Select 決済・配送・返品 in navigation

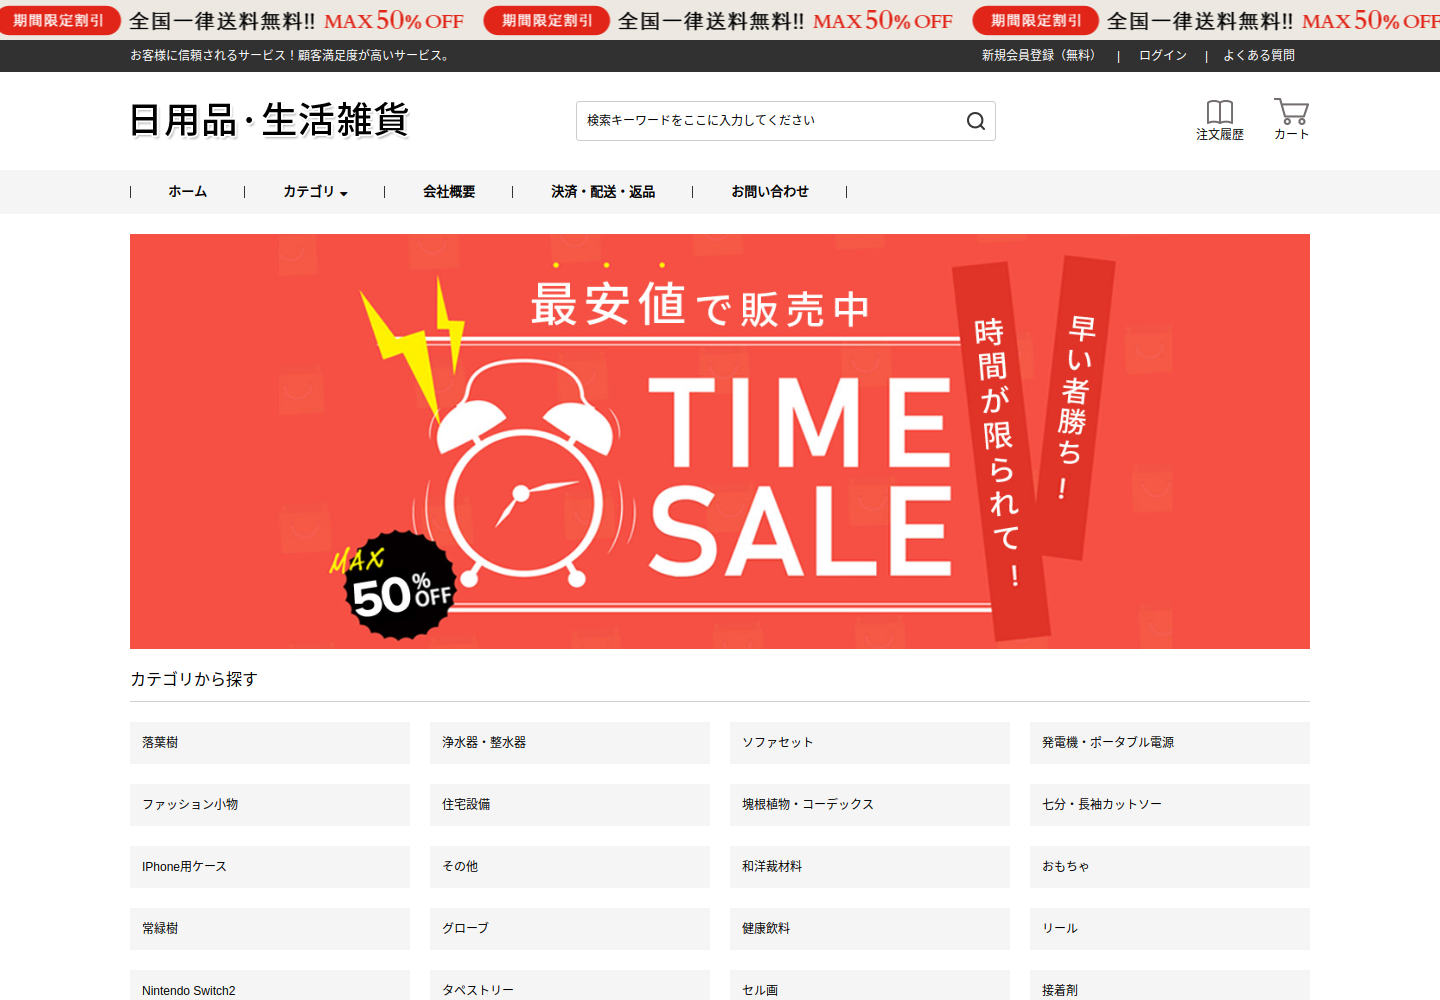(603, 192)
